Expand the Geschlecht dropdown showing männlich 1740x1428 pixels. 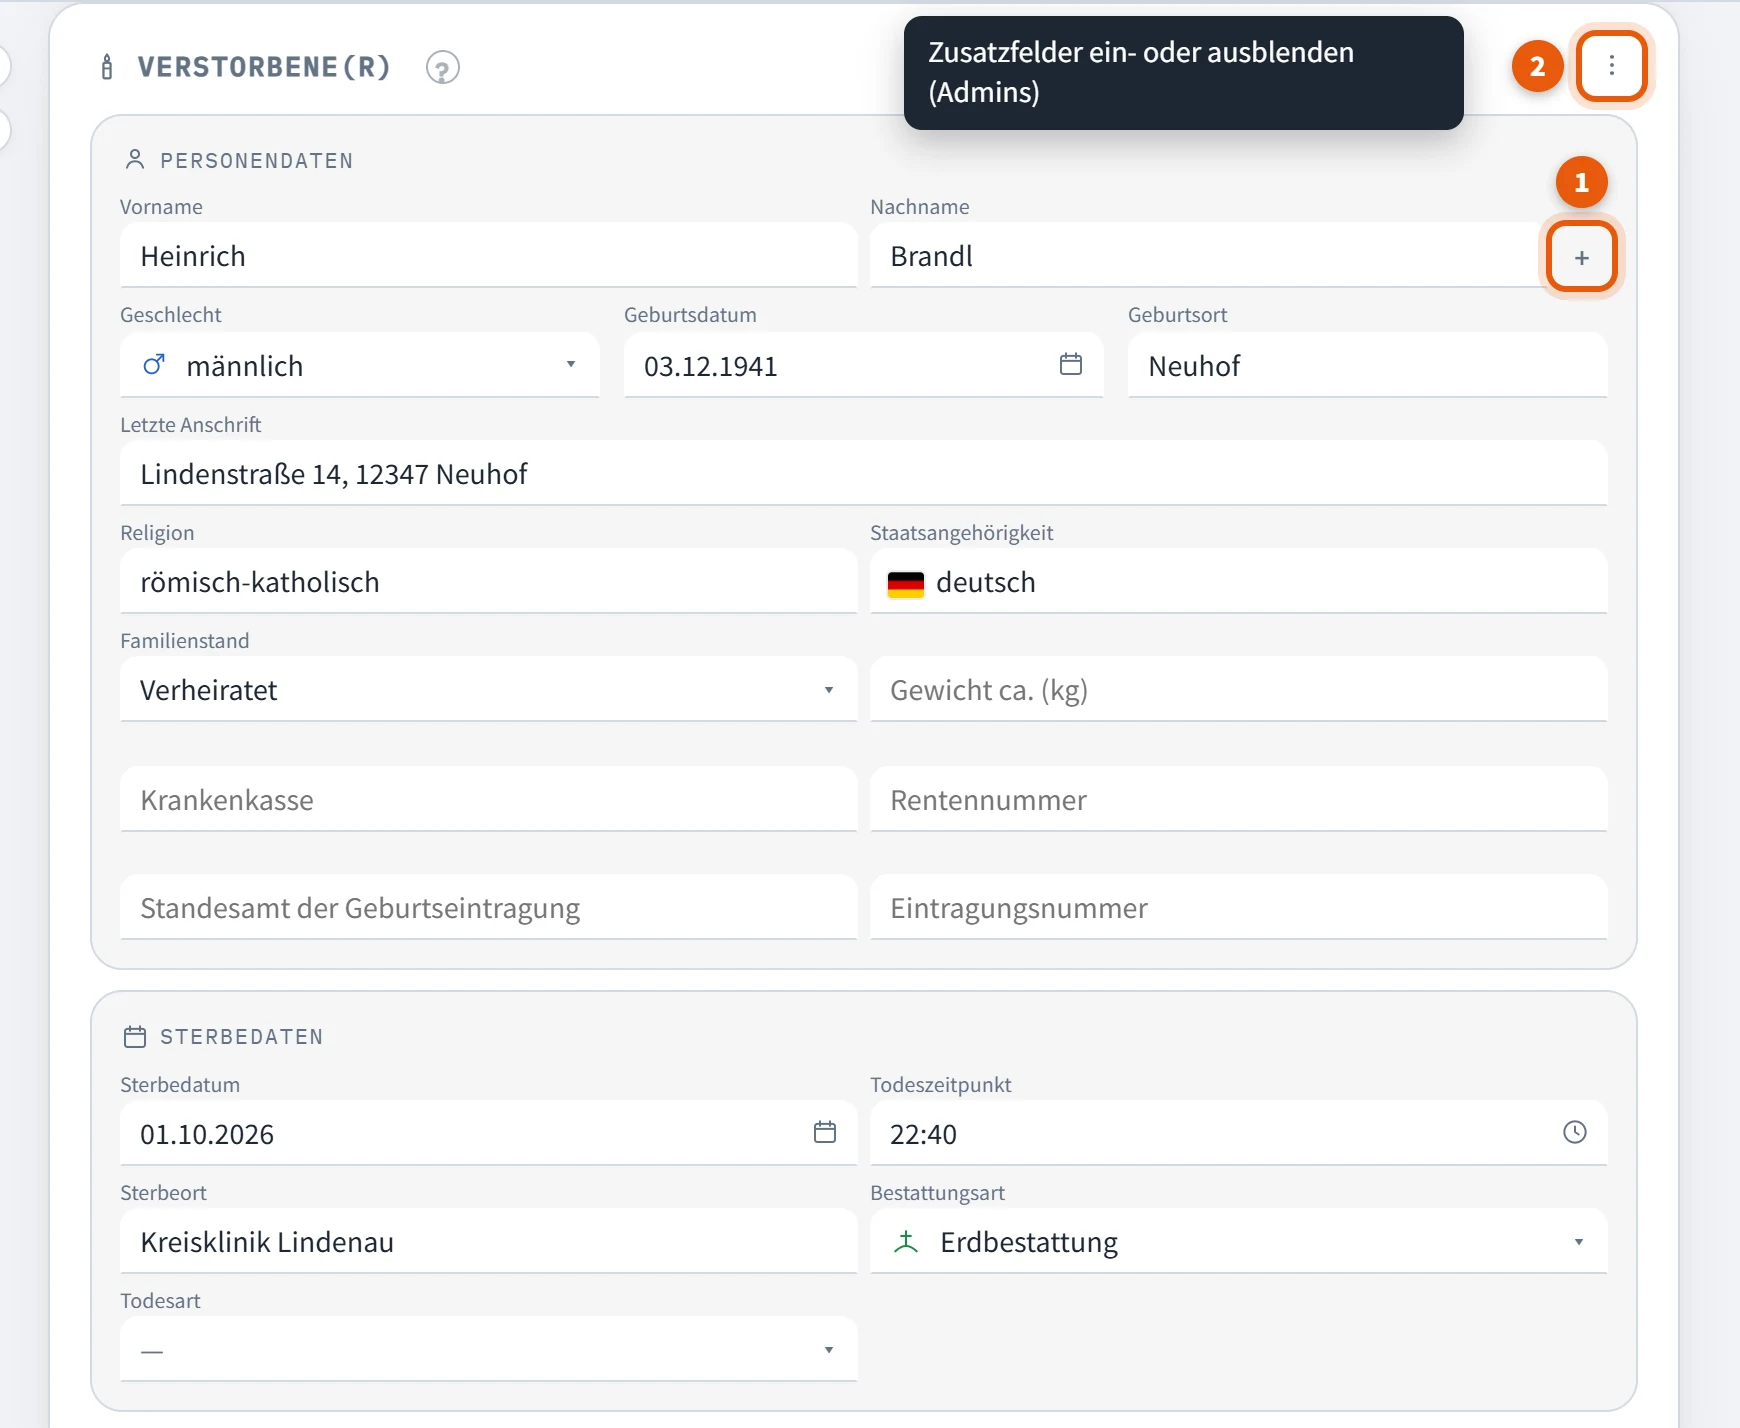[x=360, y=365]
